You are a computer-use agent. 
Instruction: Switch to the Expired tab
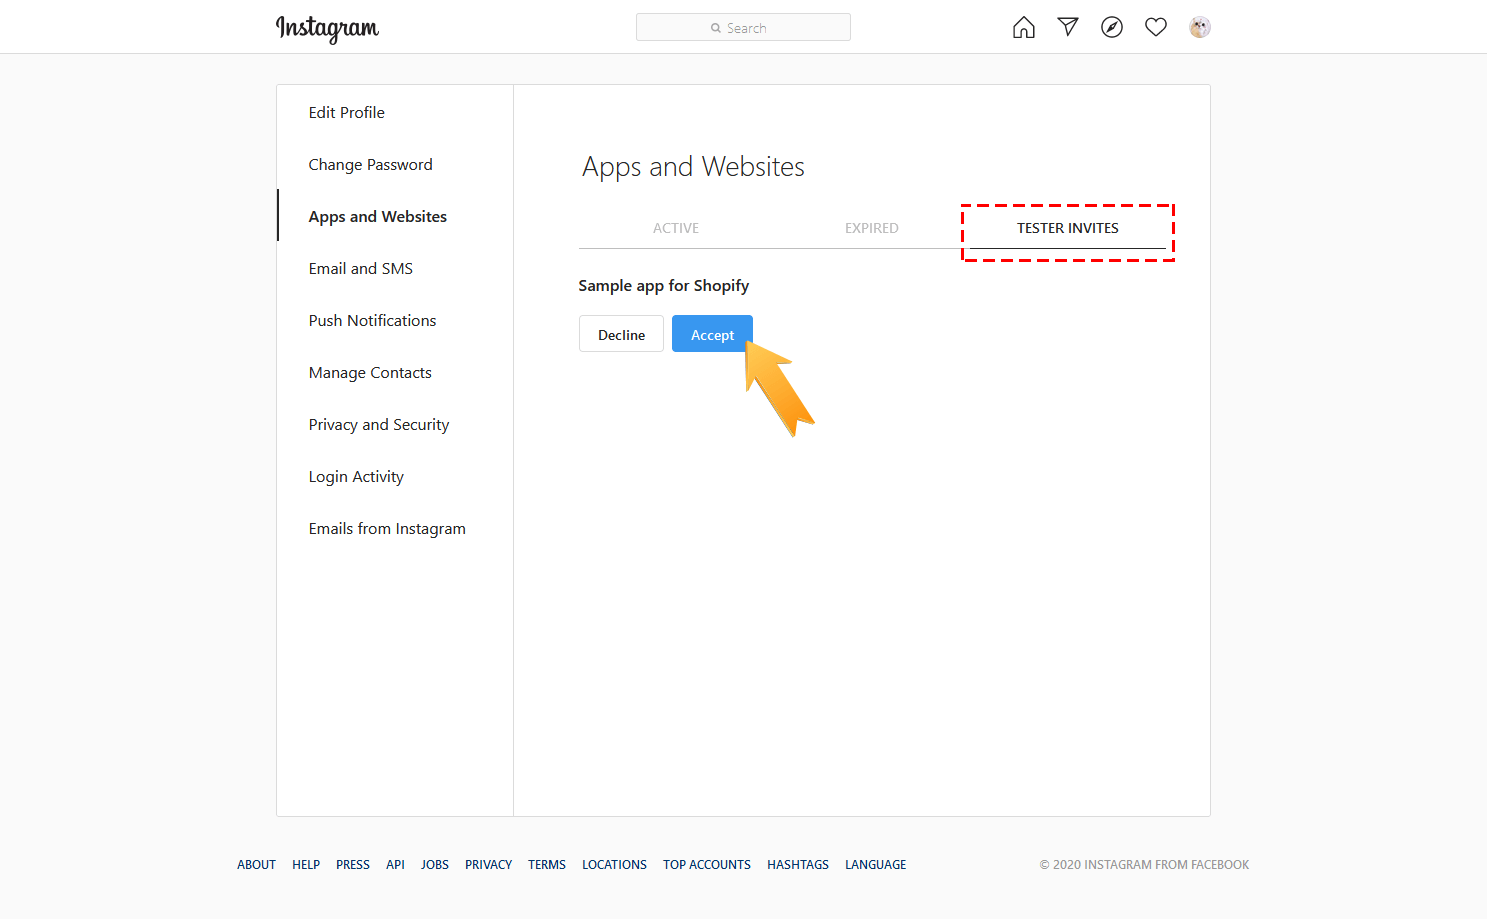click(871, 228)
